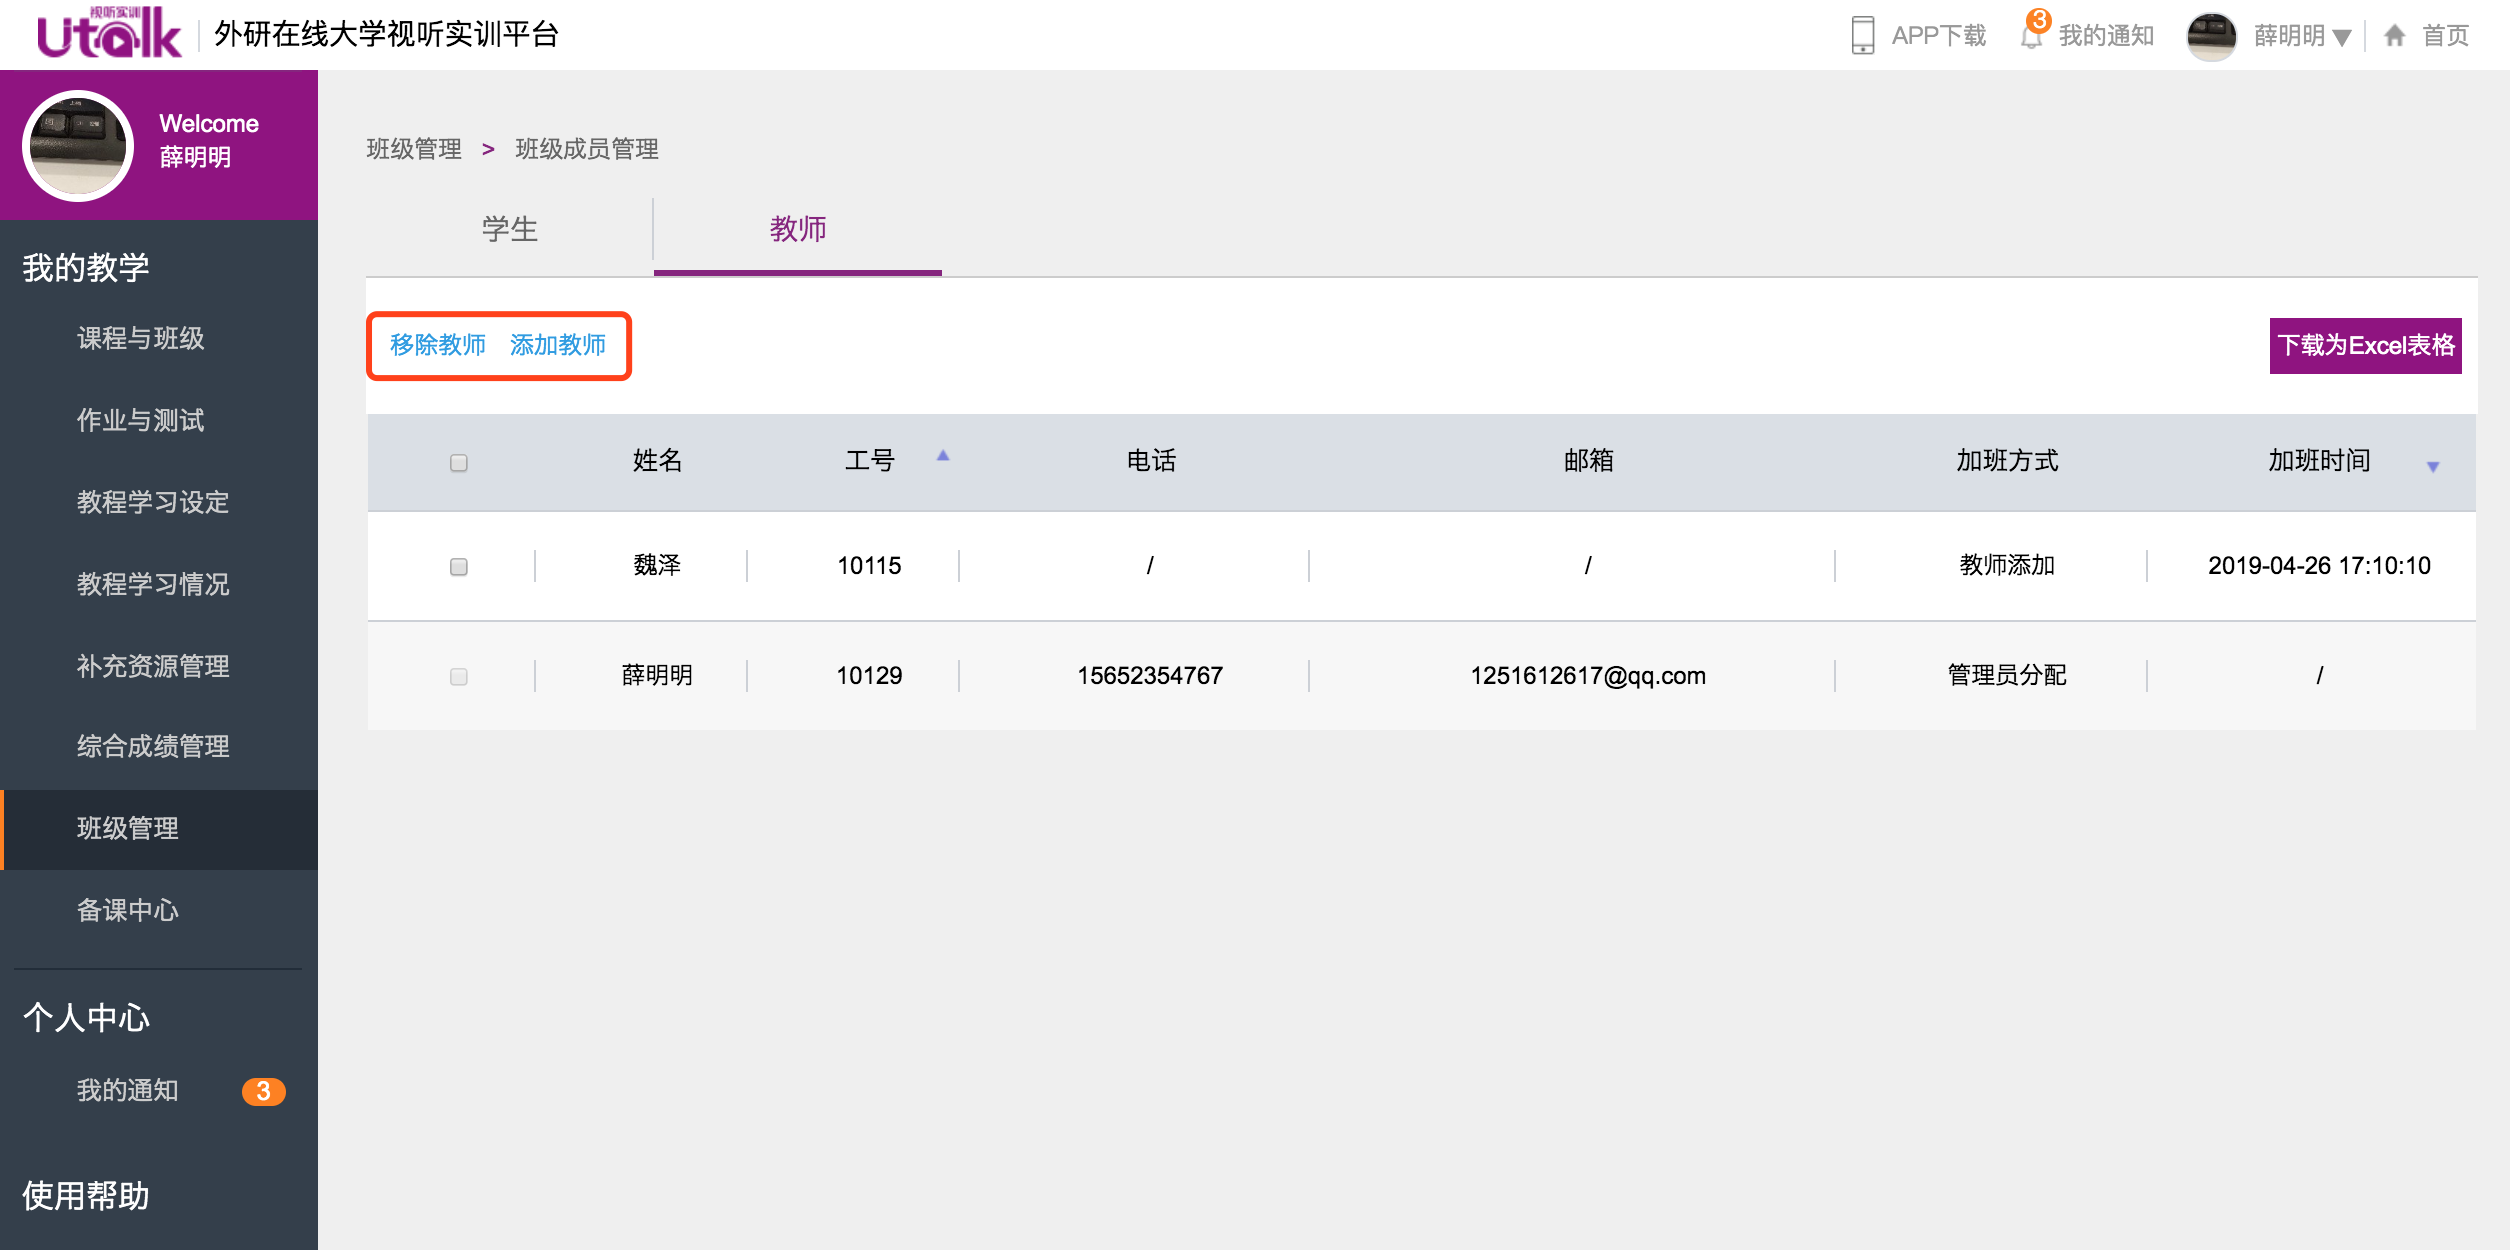Switch to the 学生 tab
Viewport: 2510px width, 1250px height.
pos(510,229)
